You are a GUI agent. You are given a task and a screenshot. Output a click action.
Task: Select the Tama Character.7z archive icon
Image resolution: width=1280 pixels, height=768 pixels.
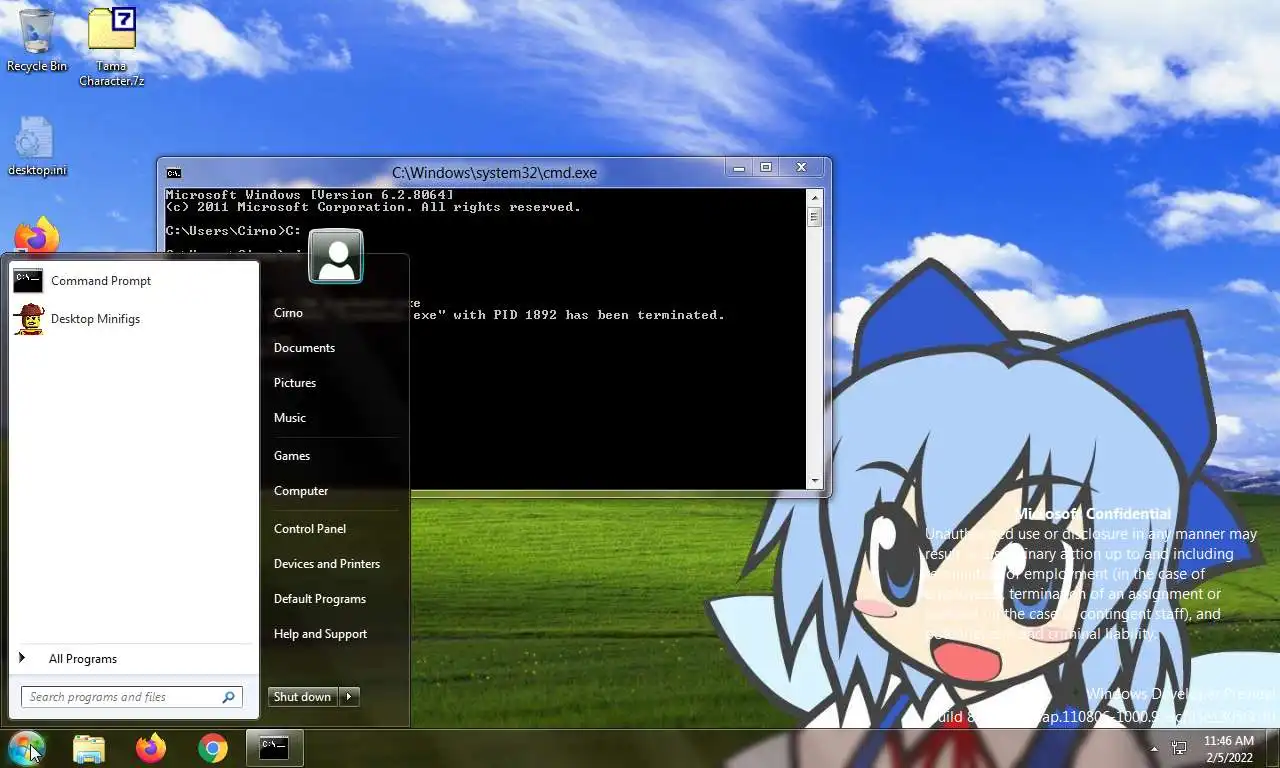point(112,47)
